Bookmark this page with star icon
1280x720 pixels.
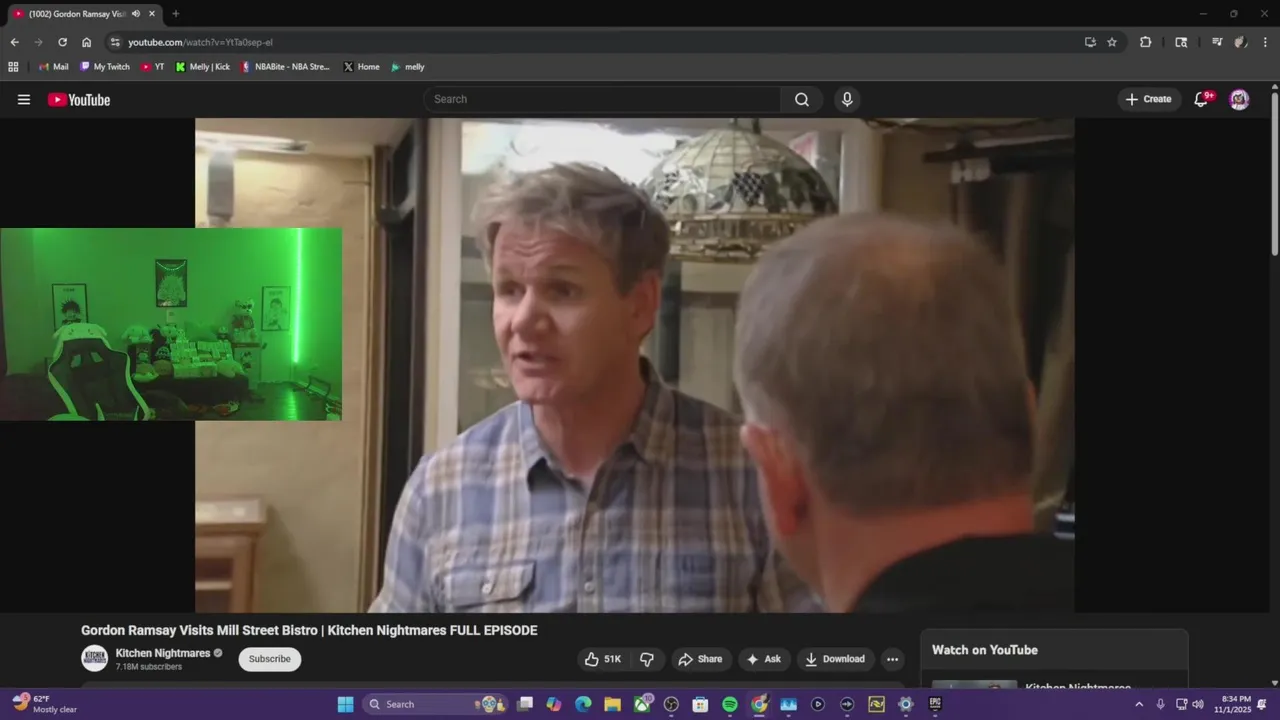(x=1112, y=42)
